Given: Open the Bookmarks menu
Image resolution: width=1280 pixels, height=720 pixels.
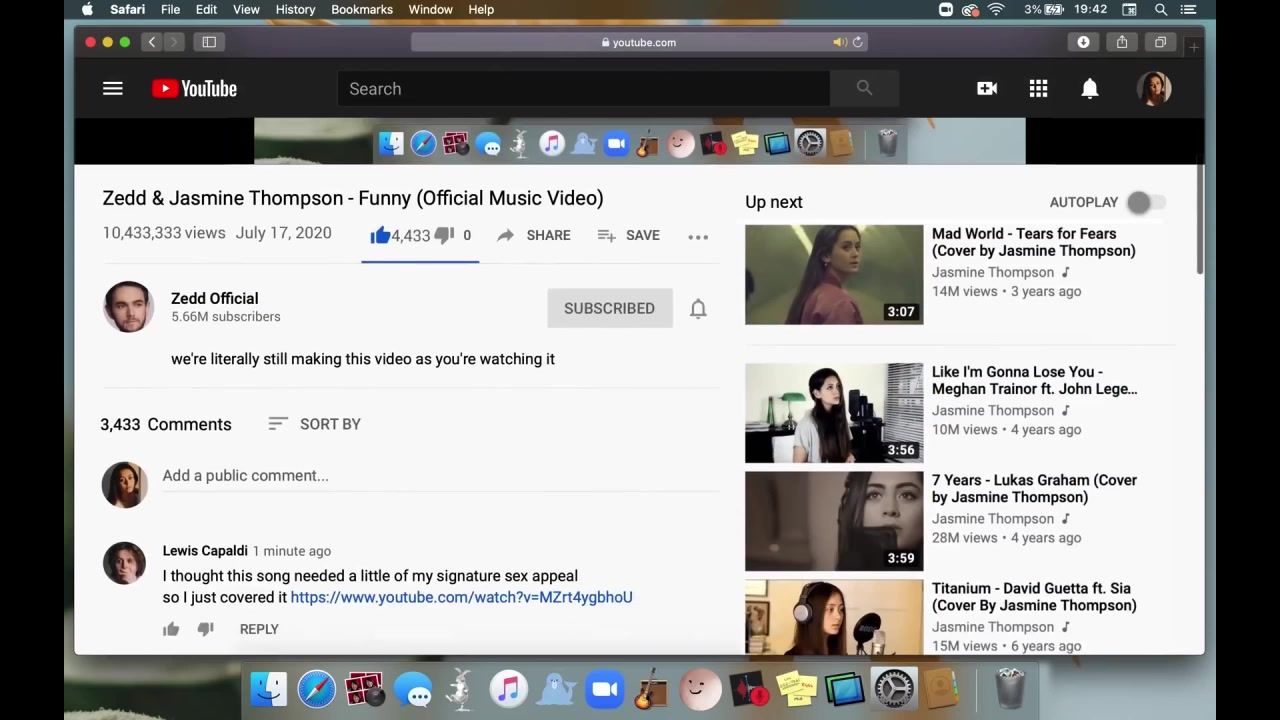Looking at the screenshot, I should pos(362,9).
